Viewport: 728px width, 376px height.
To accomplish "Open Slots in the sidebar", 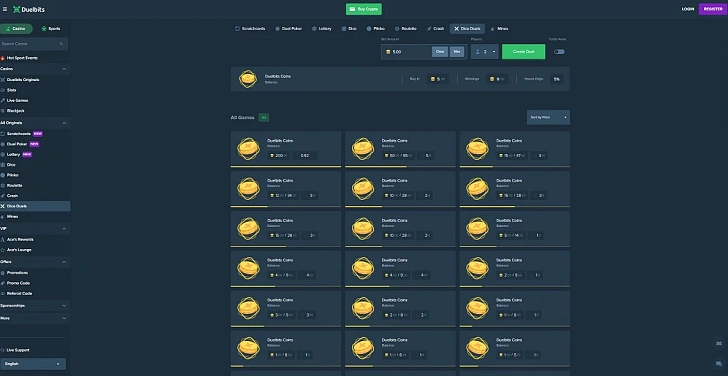I will (9, 90).
